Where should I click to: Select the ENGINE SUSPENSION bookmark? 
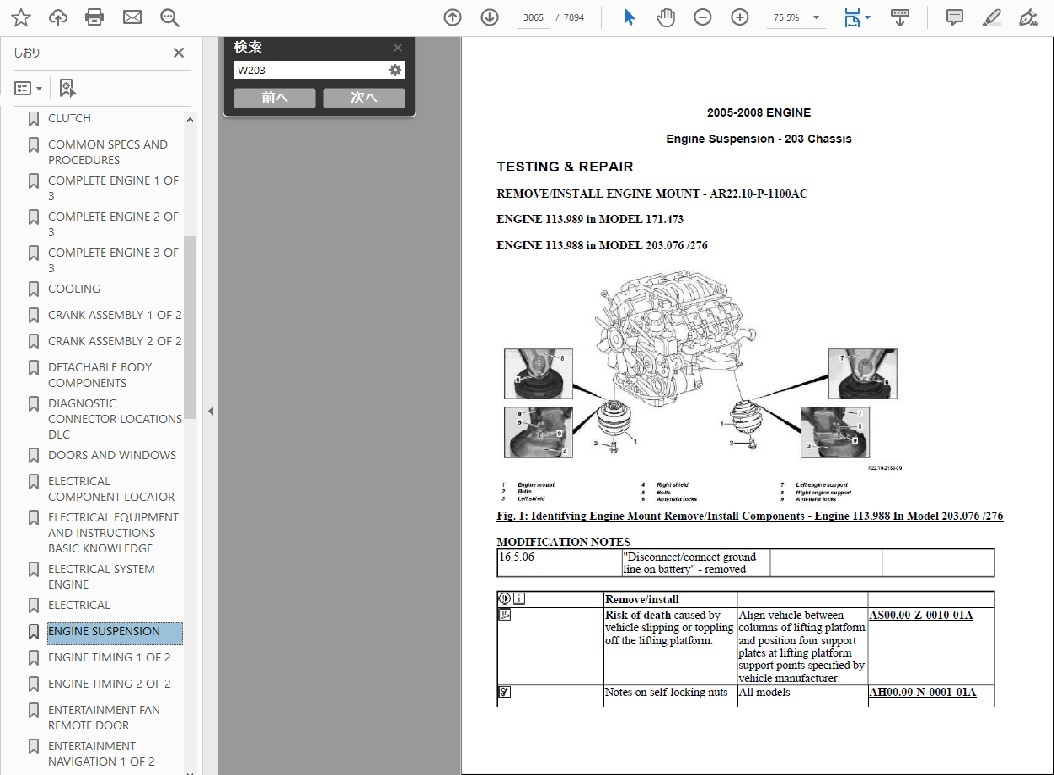pos(114,632)
